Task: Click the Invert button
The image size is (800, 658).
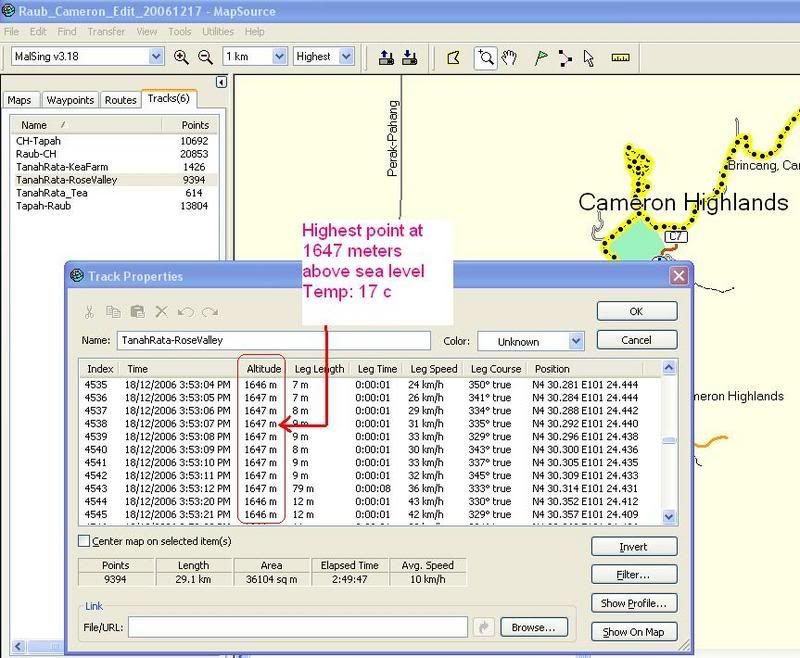Action: point(634,547)
